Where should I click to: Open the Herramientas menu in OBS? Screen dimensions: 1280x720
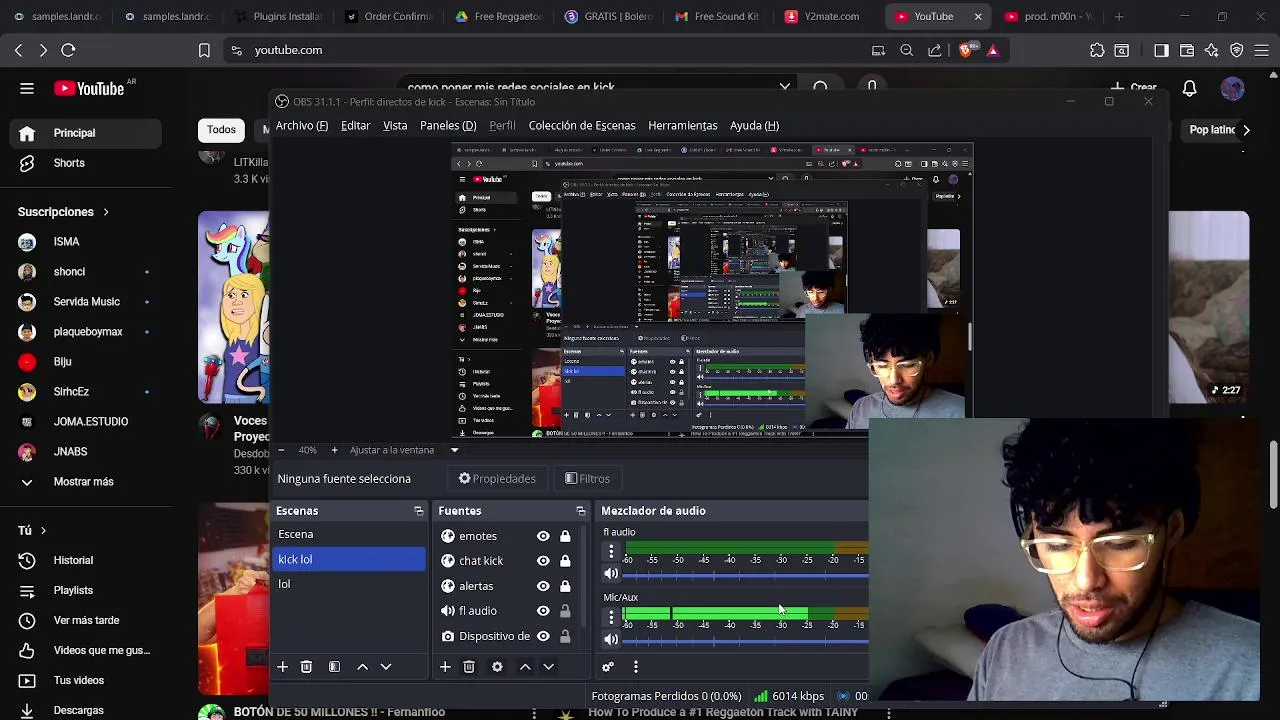point(683,126)
